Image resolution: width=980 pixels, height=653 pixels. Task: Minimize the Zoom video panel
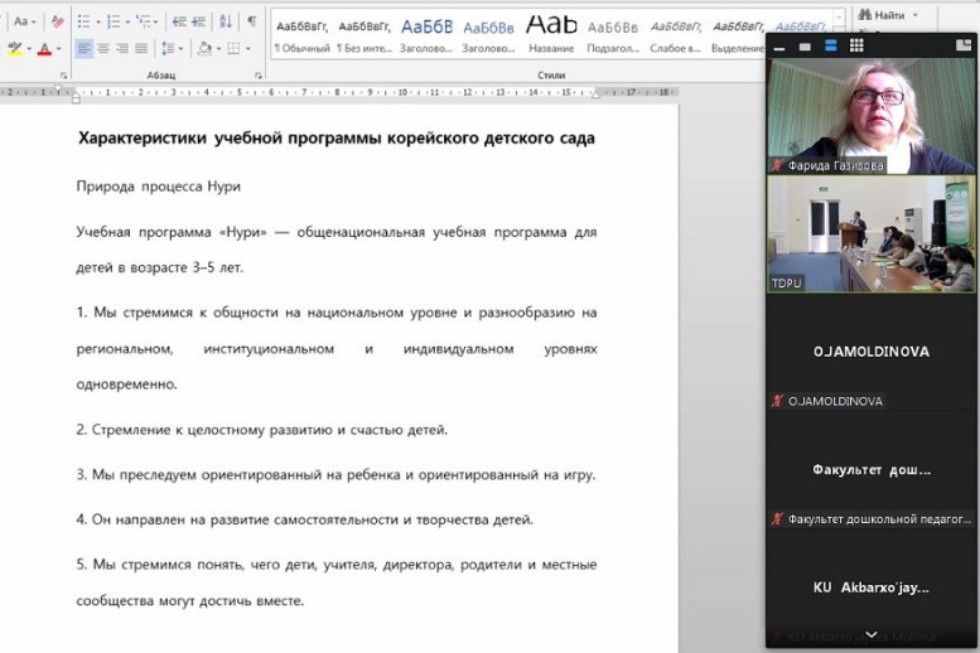coord(781,46)
